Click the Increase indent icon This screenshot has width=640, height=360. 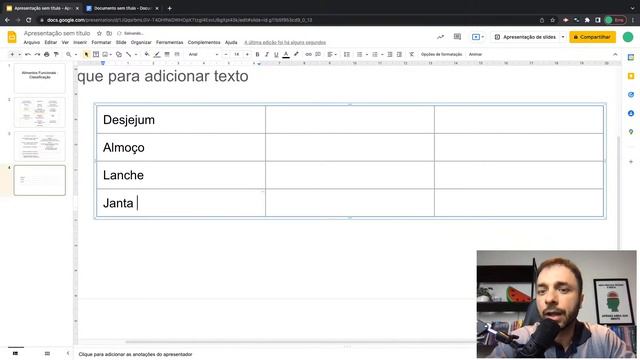[399, 54]
